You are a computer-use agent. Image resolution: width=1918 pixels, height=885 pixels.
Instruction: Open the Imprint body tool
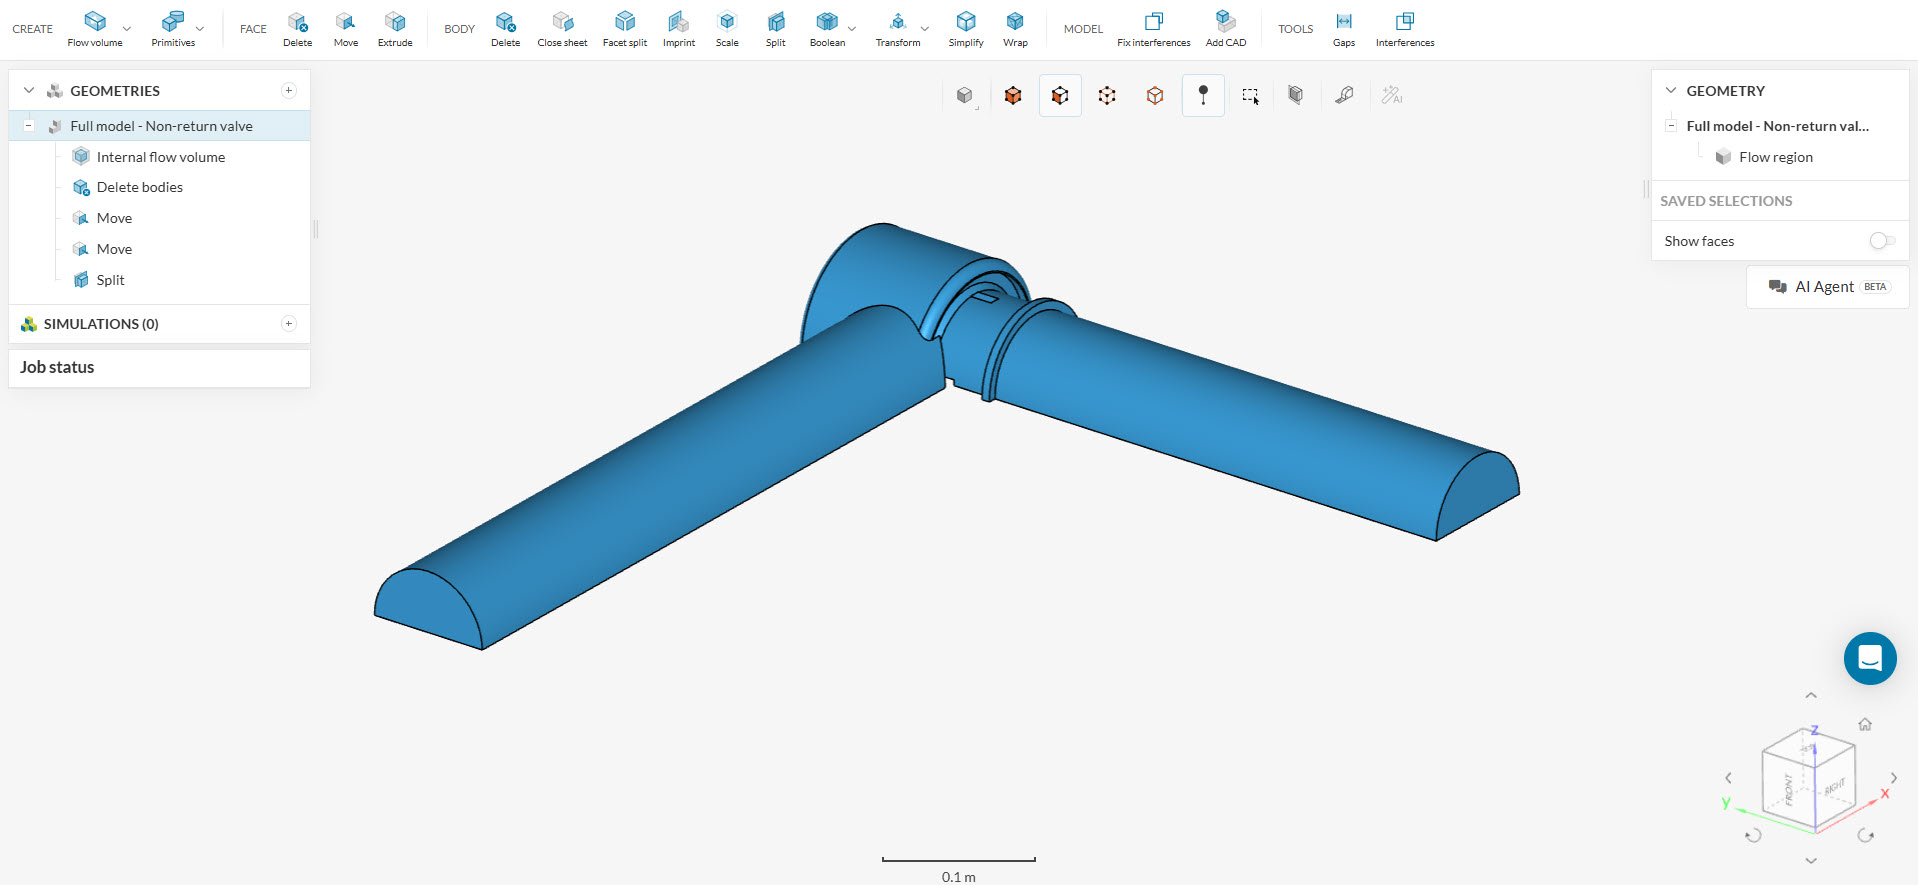pyautogui.click(x=678, y=28)
